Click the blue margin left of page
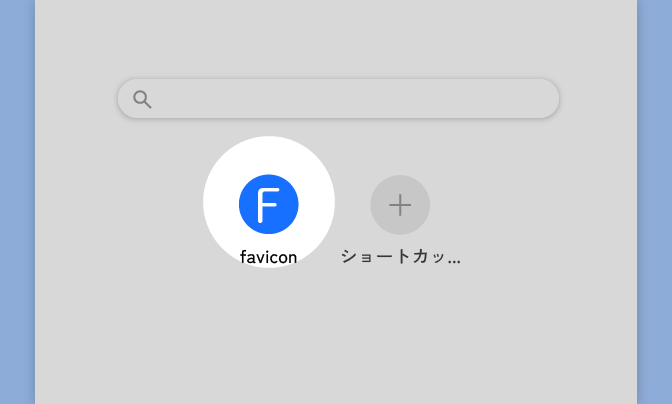Image resolution: width=672 pixels, height=404 pixels. point(17,202)
